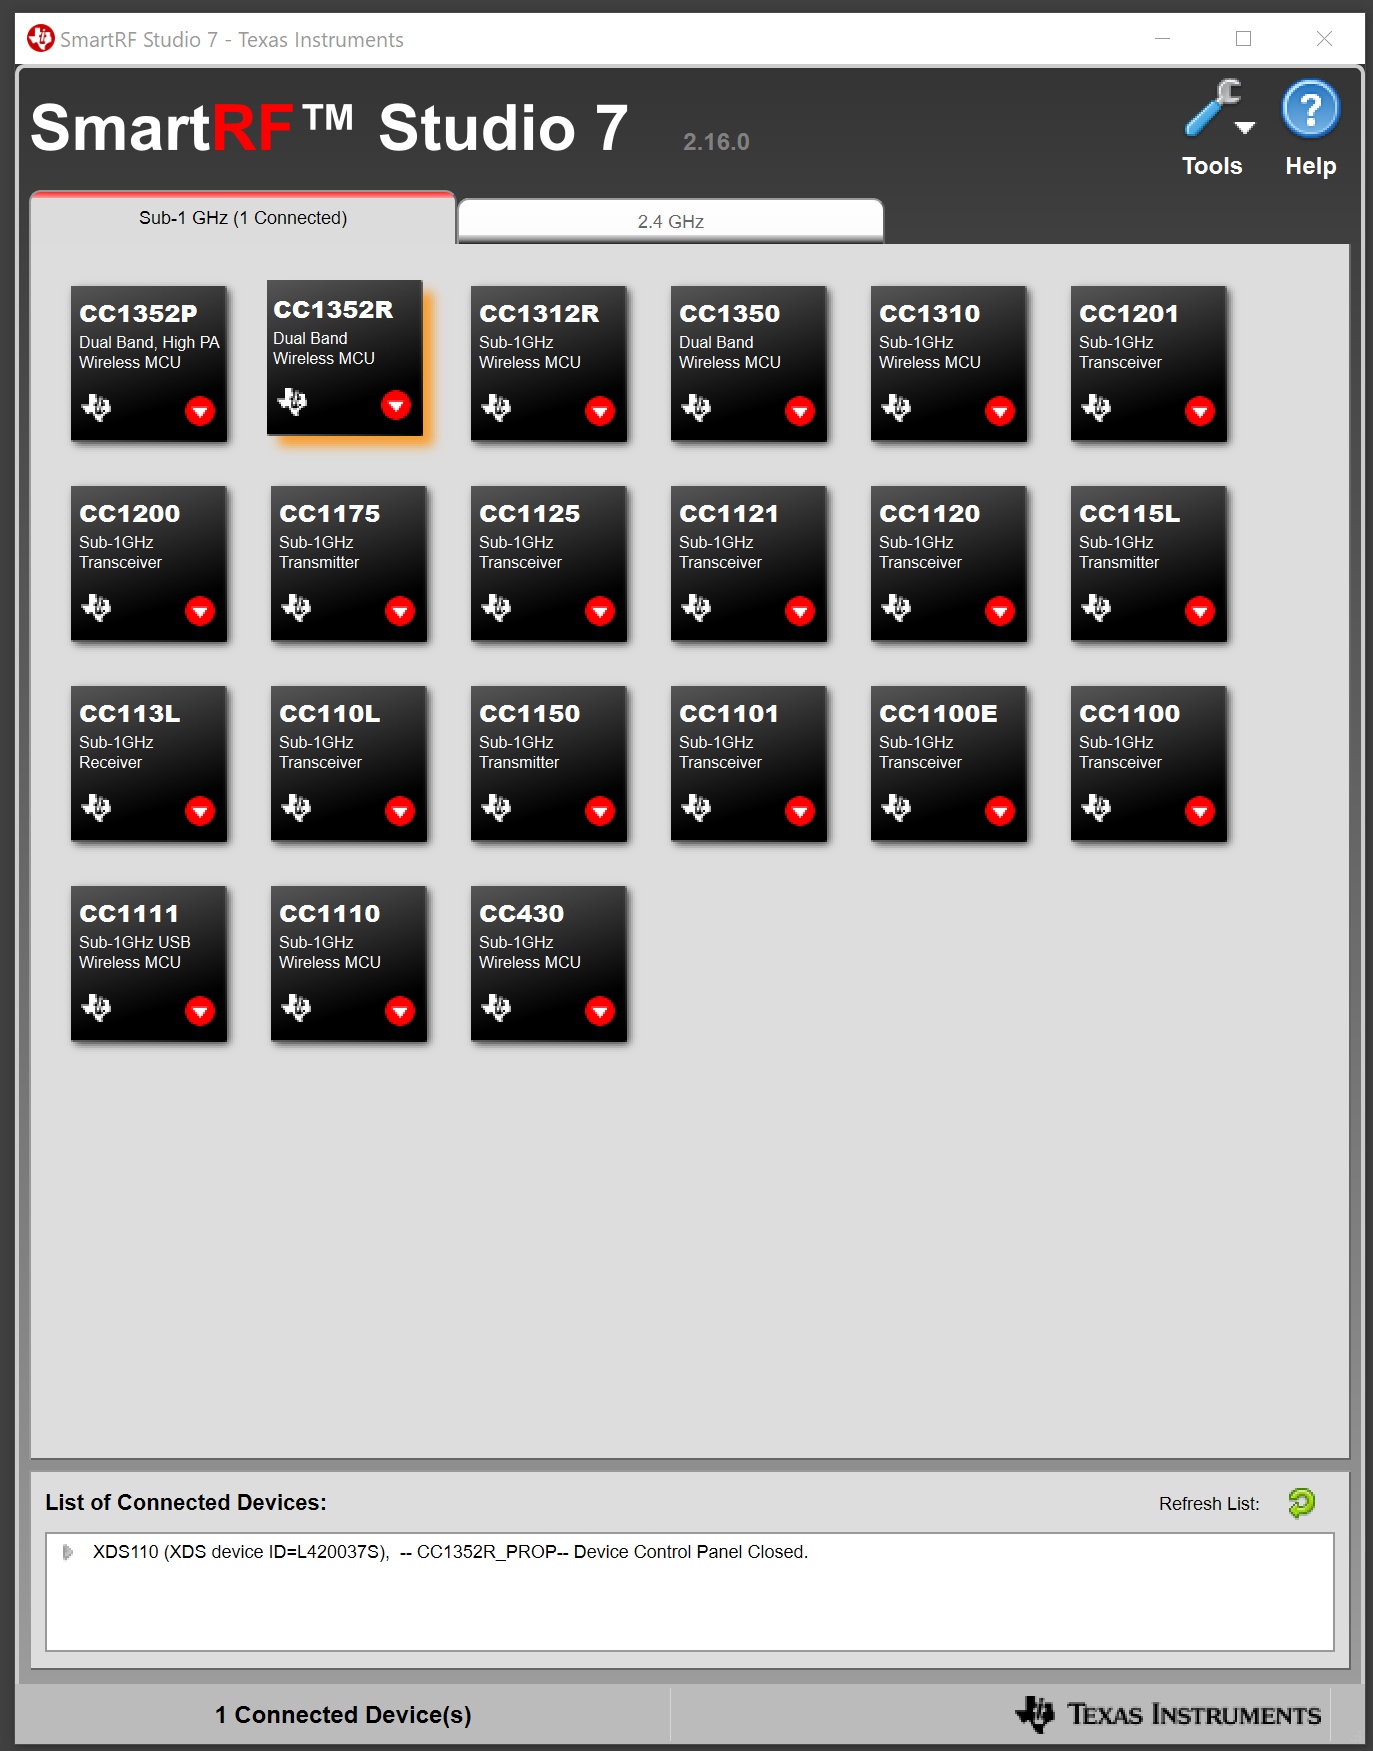1373x1751 pixels.
Task: Click the TI logo on the CC1110 tile
Action: (x=296, y=1007)
